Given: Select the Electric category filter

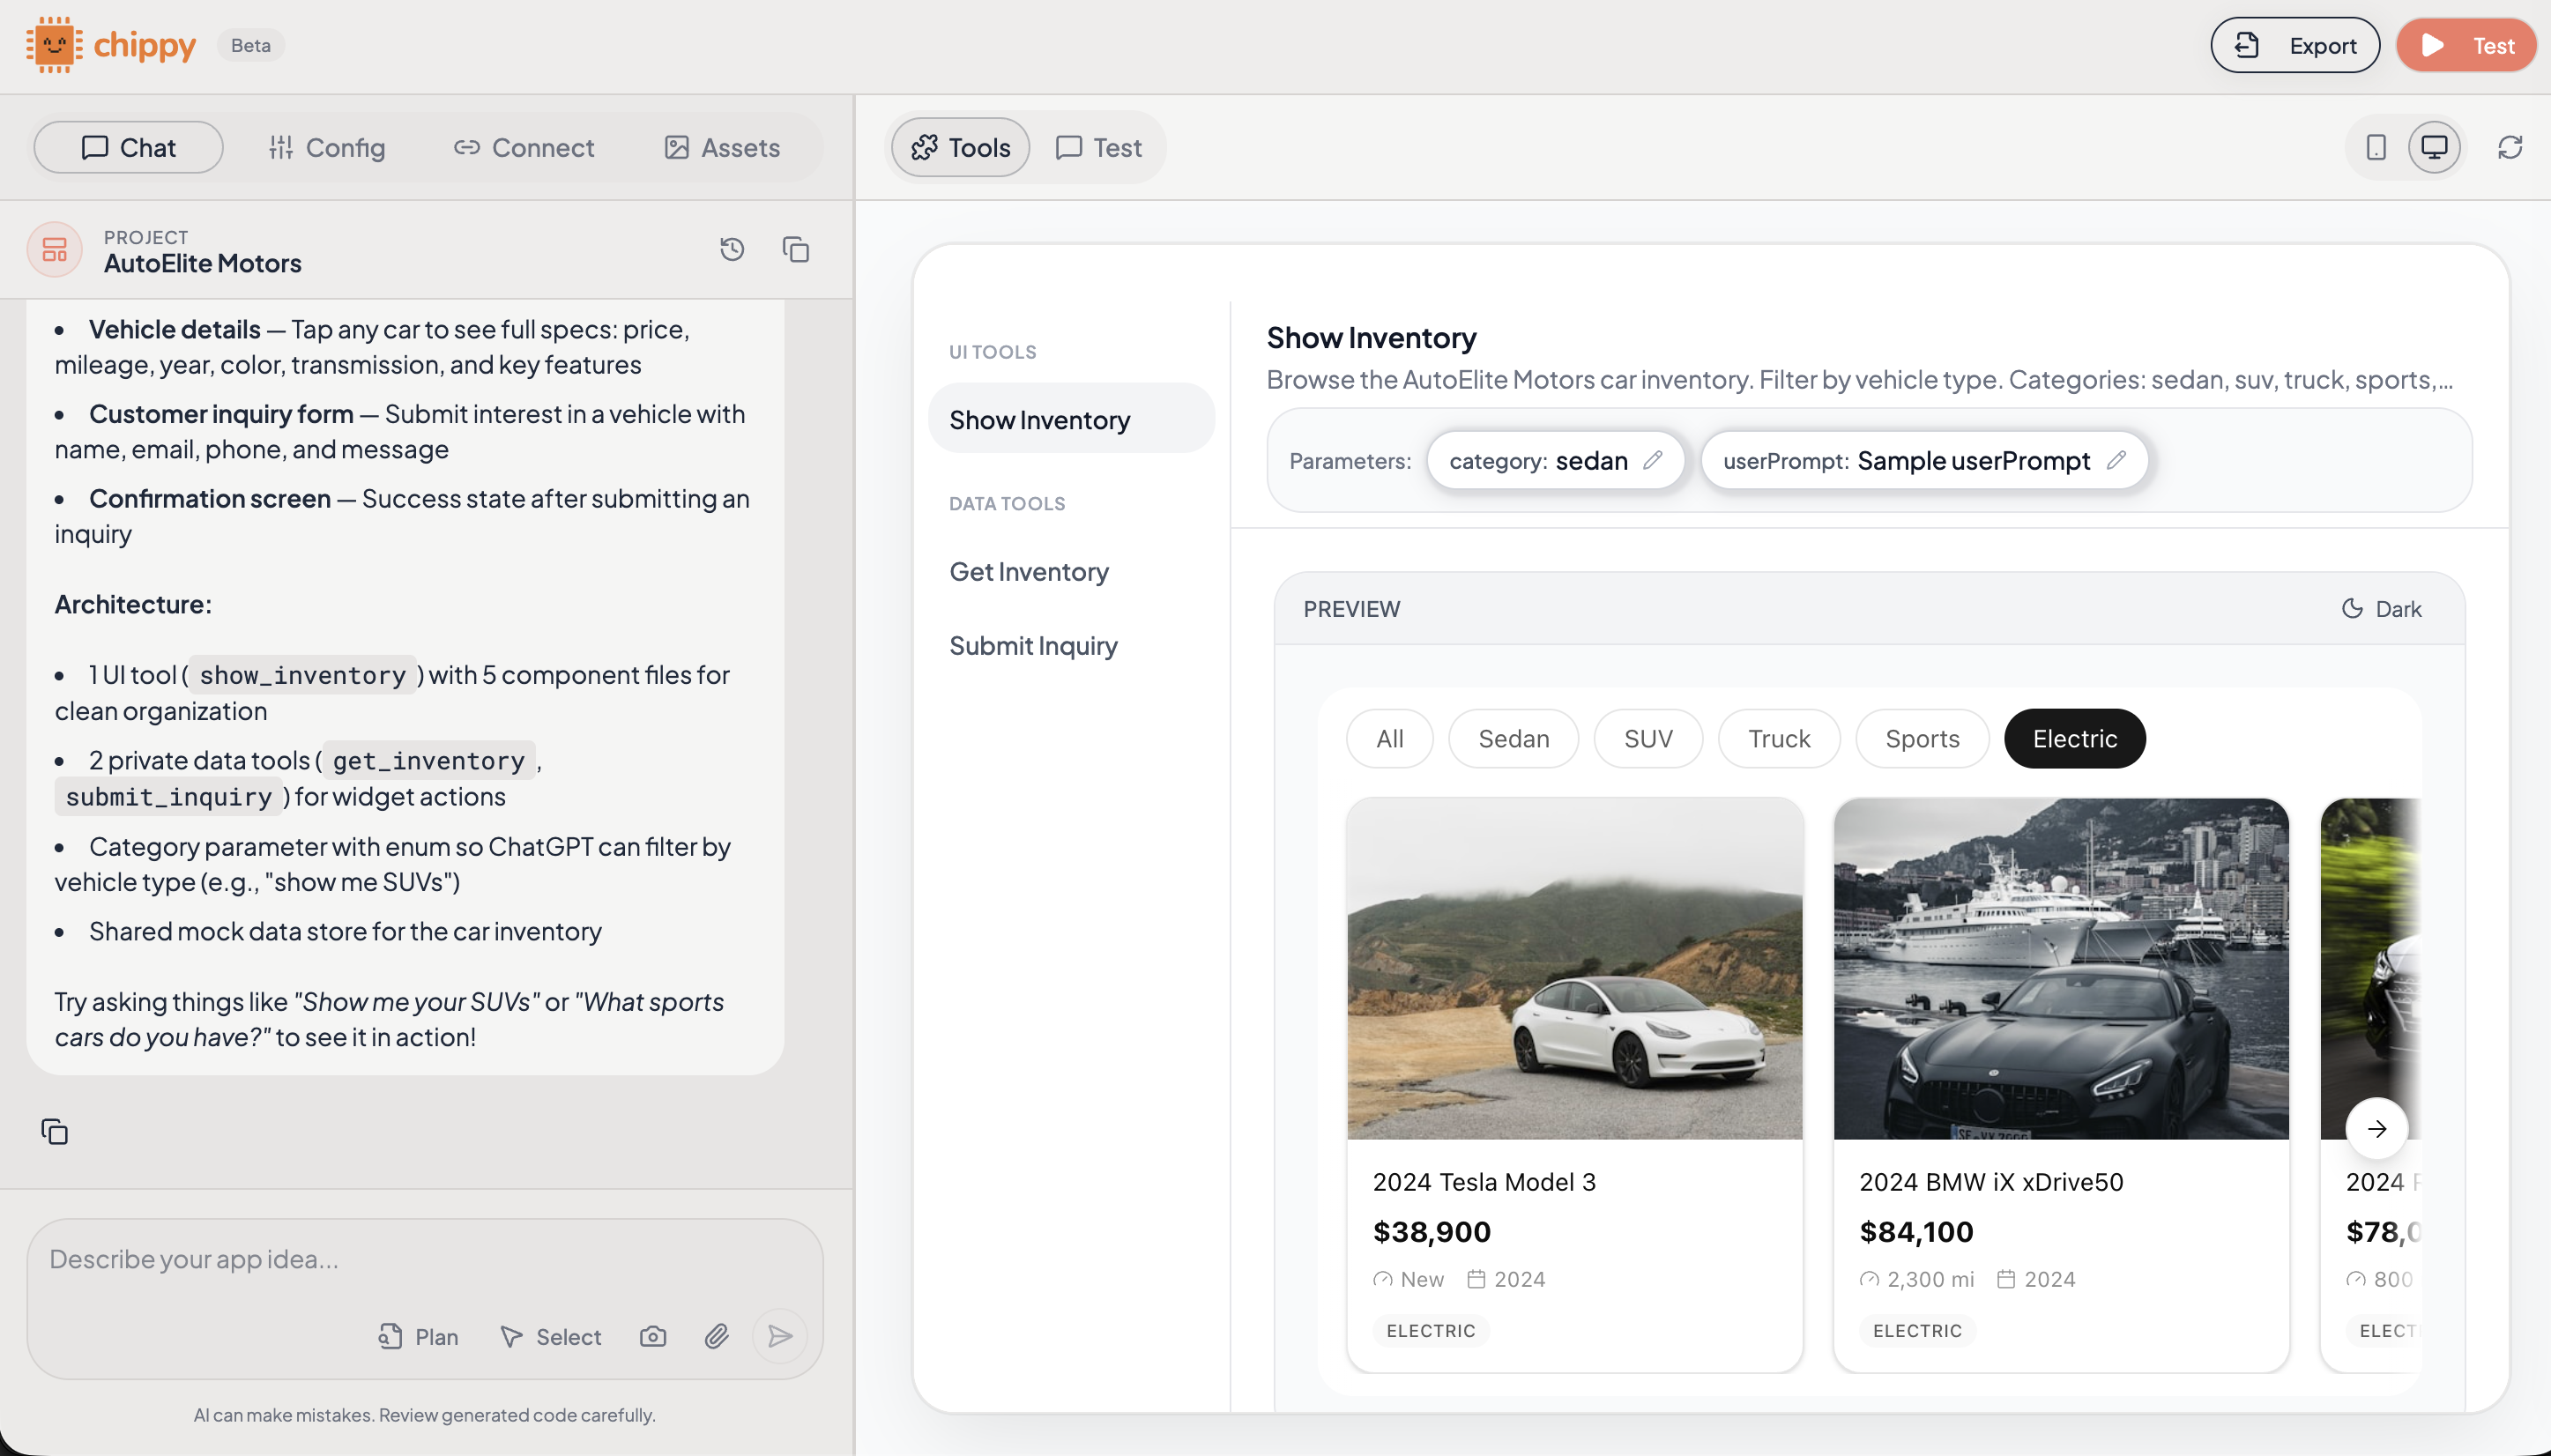Looking at the screenshot, I should click(2075, 739).
